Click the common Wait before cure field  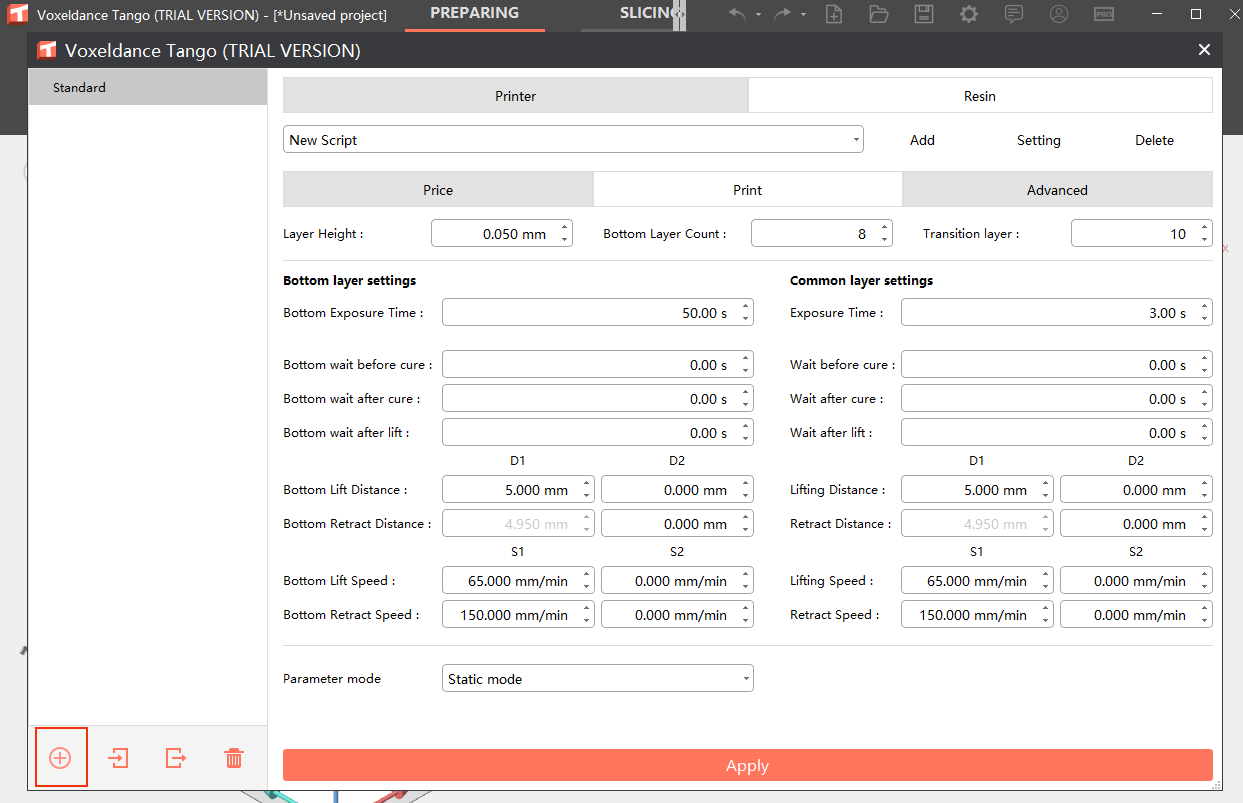[x=1057, y=365]
